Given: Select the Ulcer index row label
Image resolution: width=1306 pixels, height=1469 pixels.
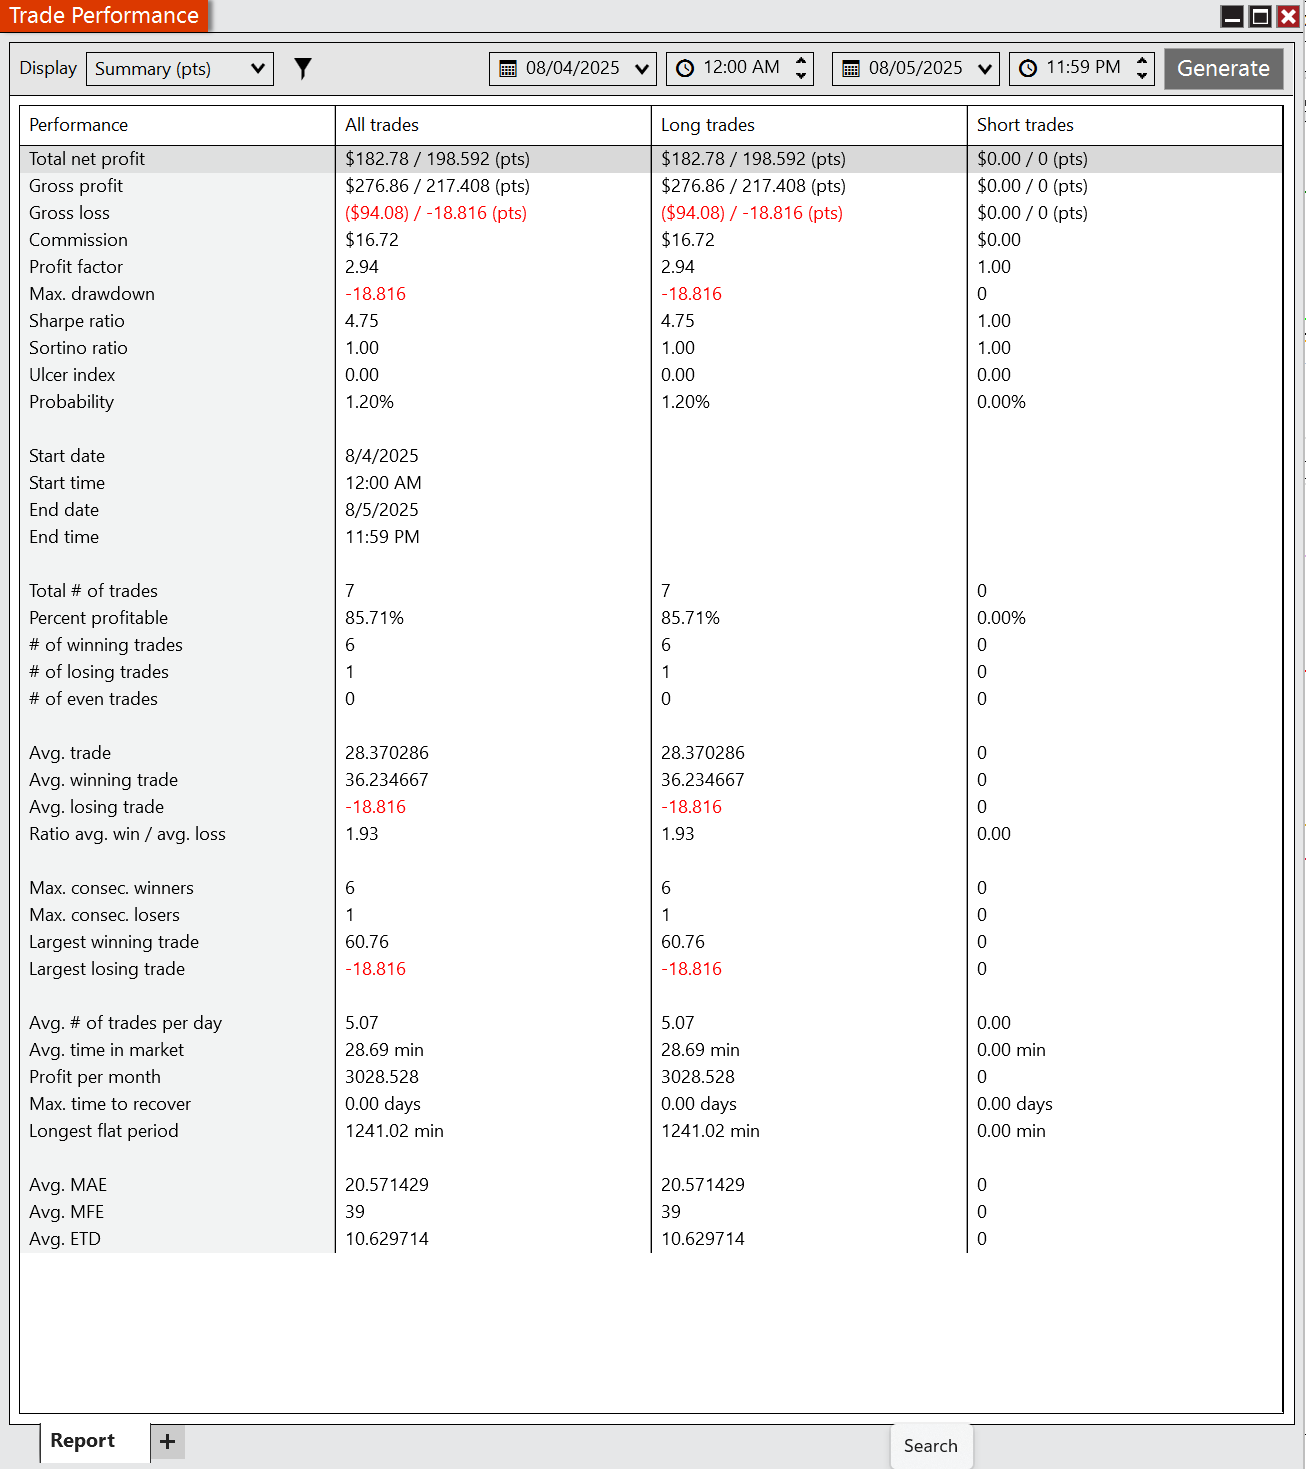Looking at the screenshot, I should click(x=72, y=375).
